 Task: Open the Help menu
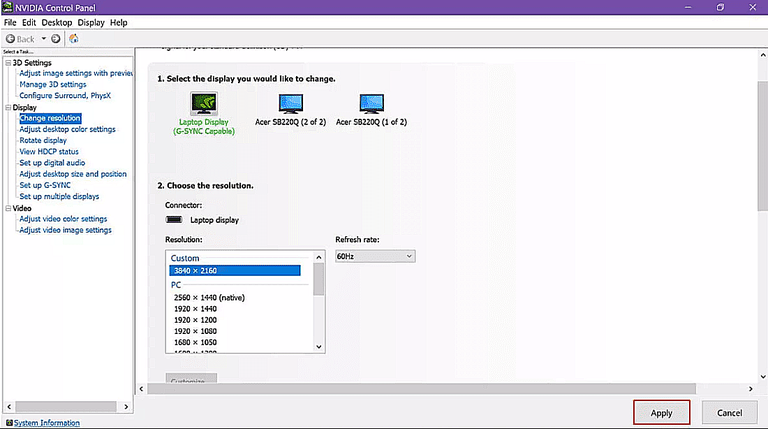click(x=119, y=23)
